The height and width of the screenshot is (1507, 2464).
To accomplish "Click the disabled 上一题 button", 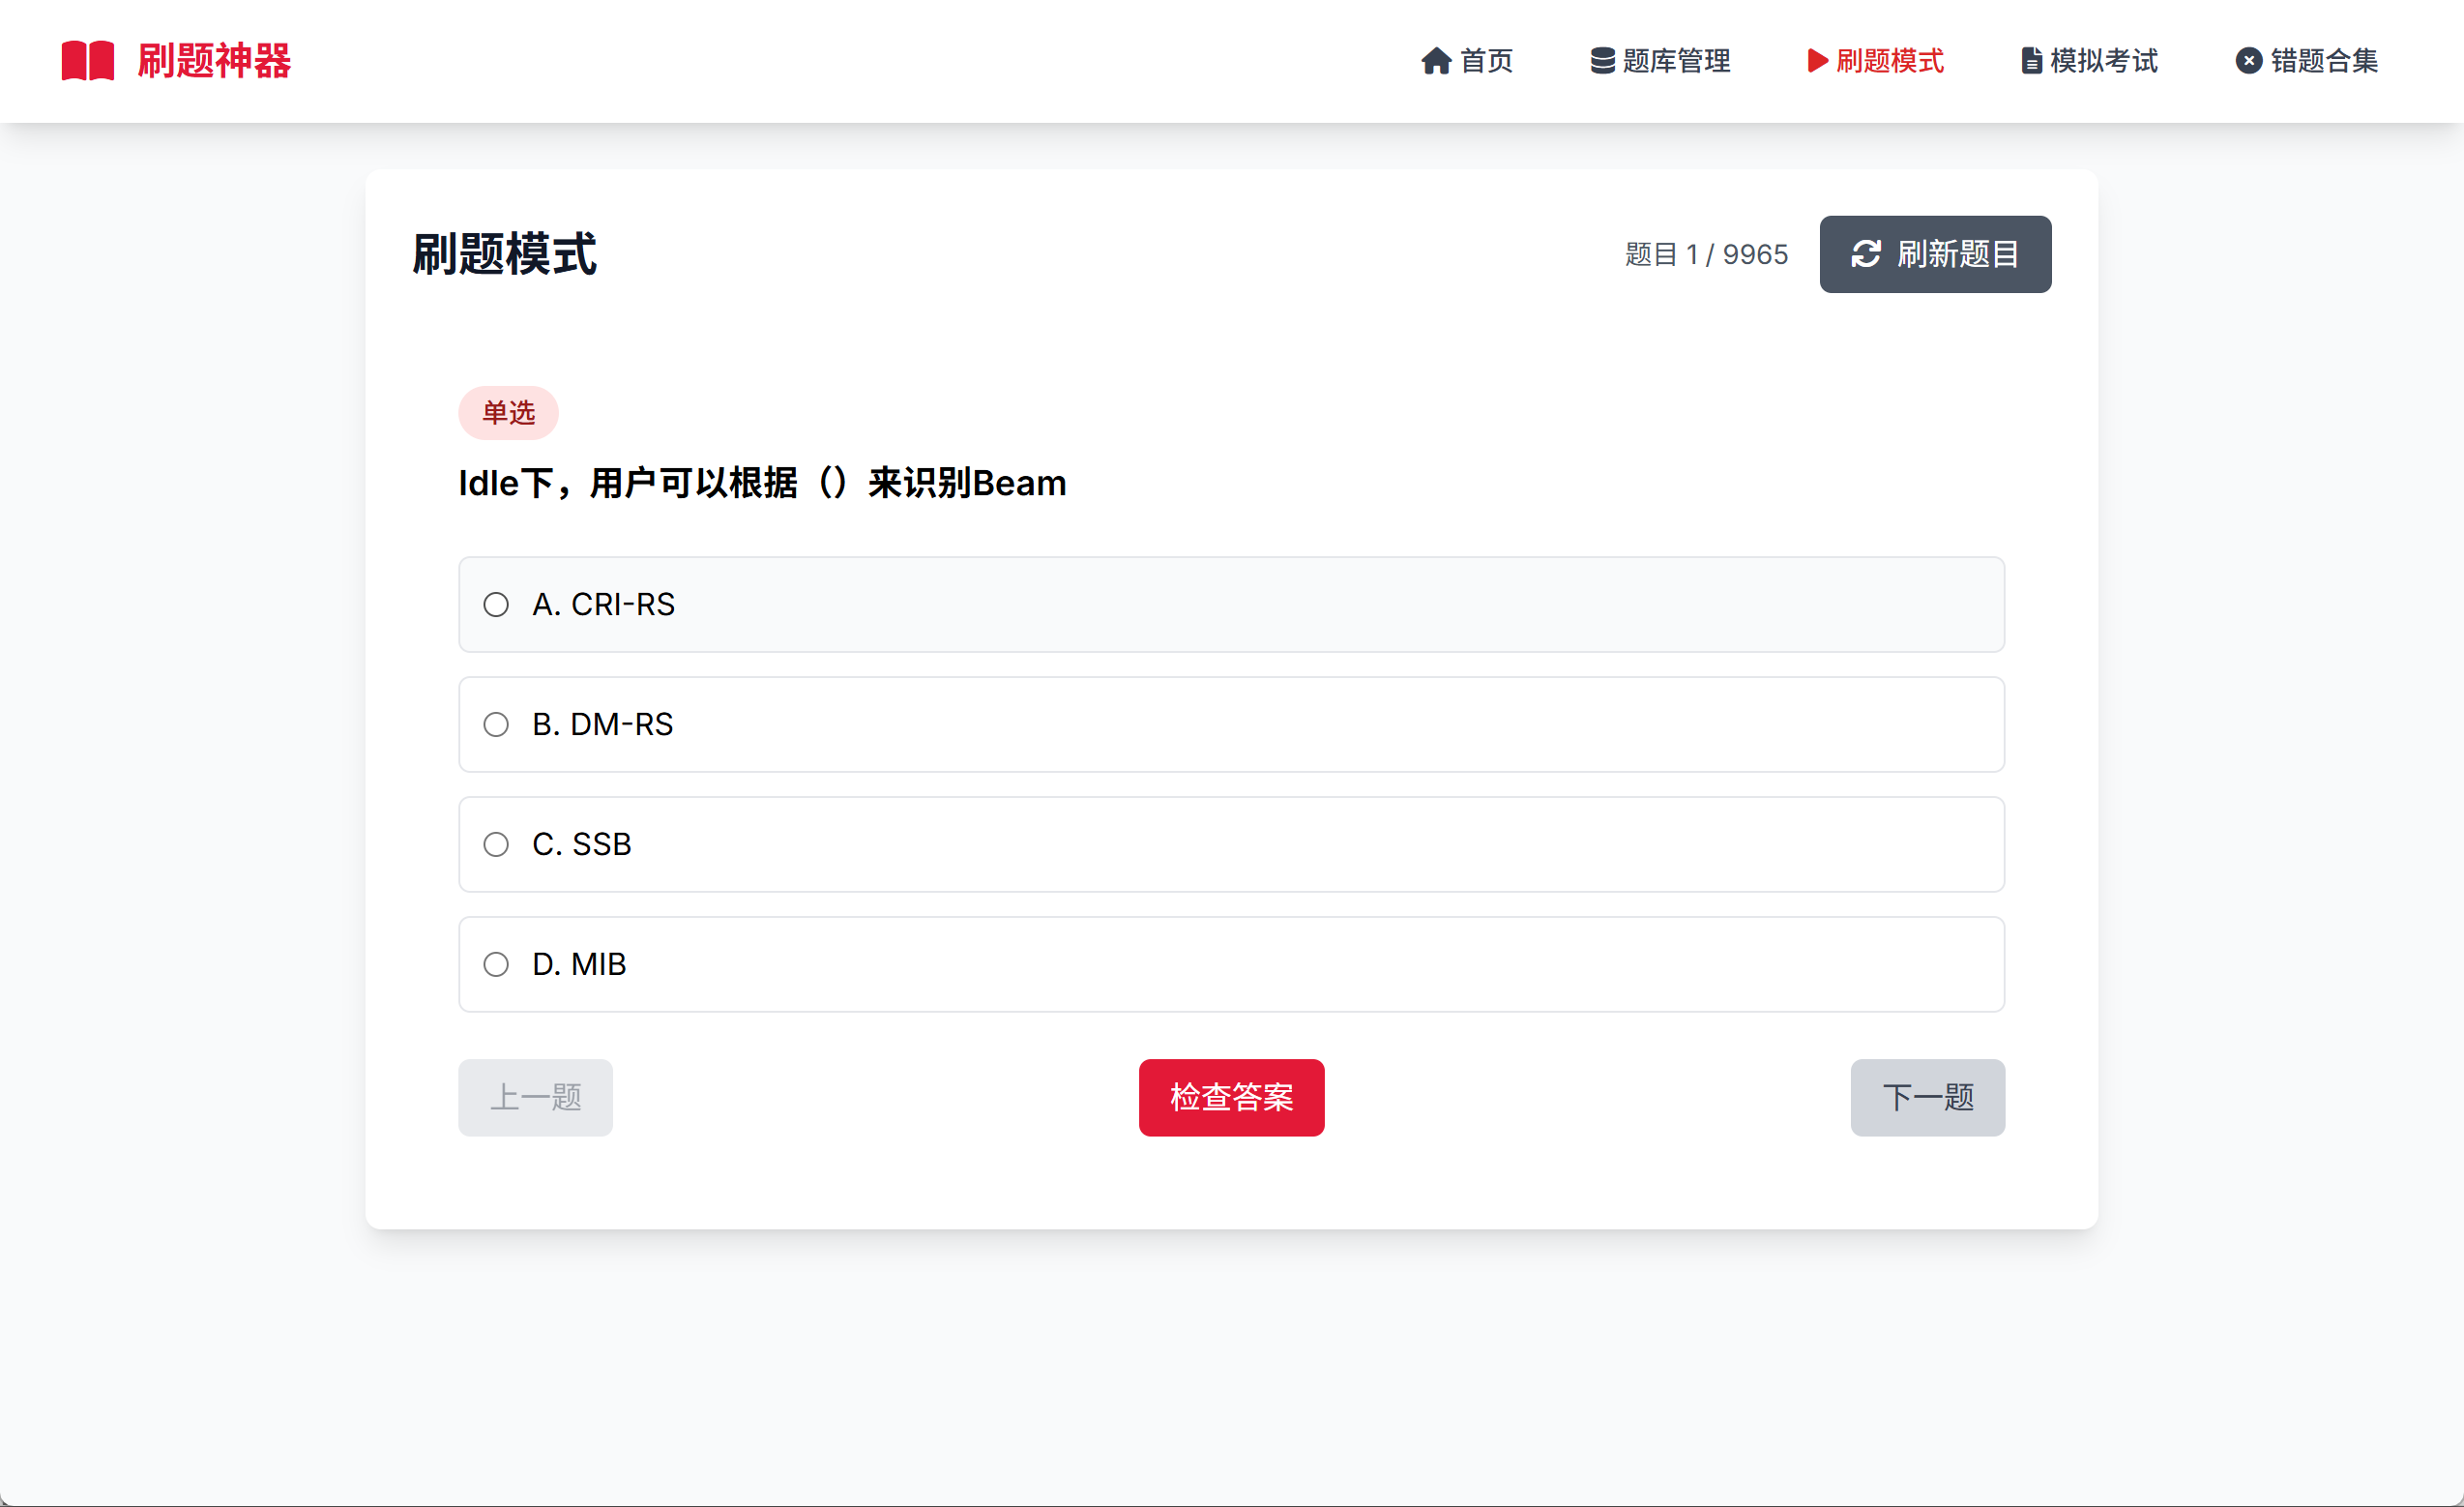I will point(535,1097).
